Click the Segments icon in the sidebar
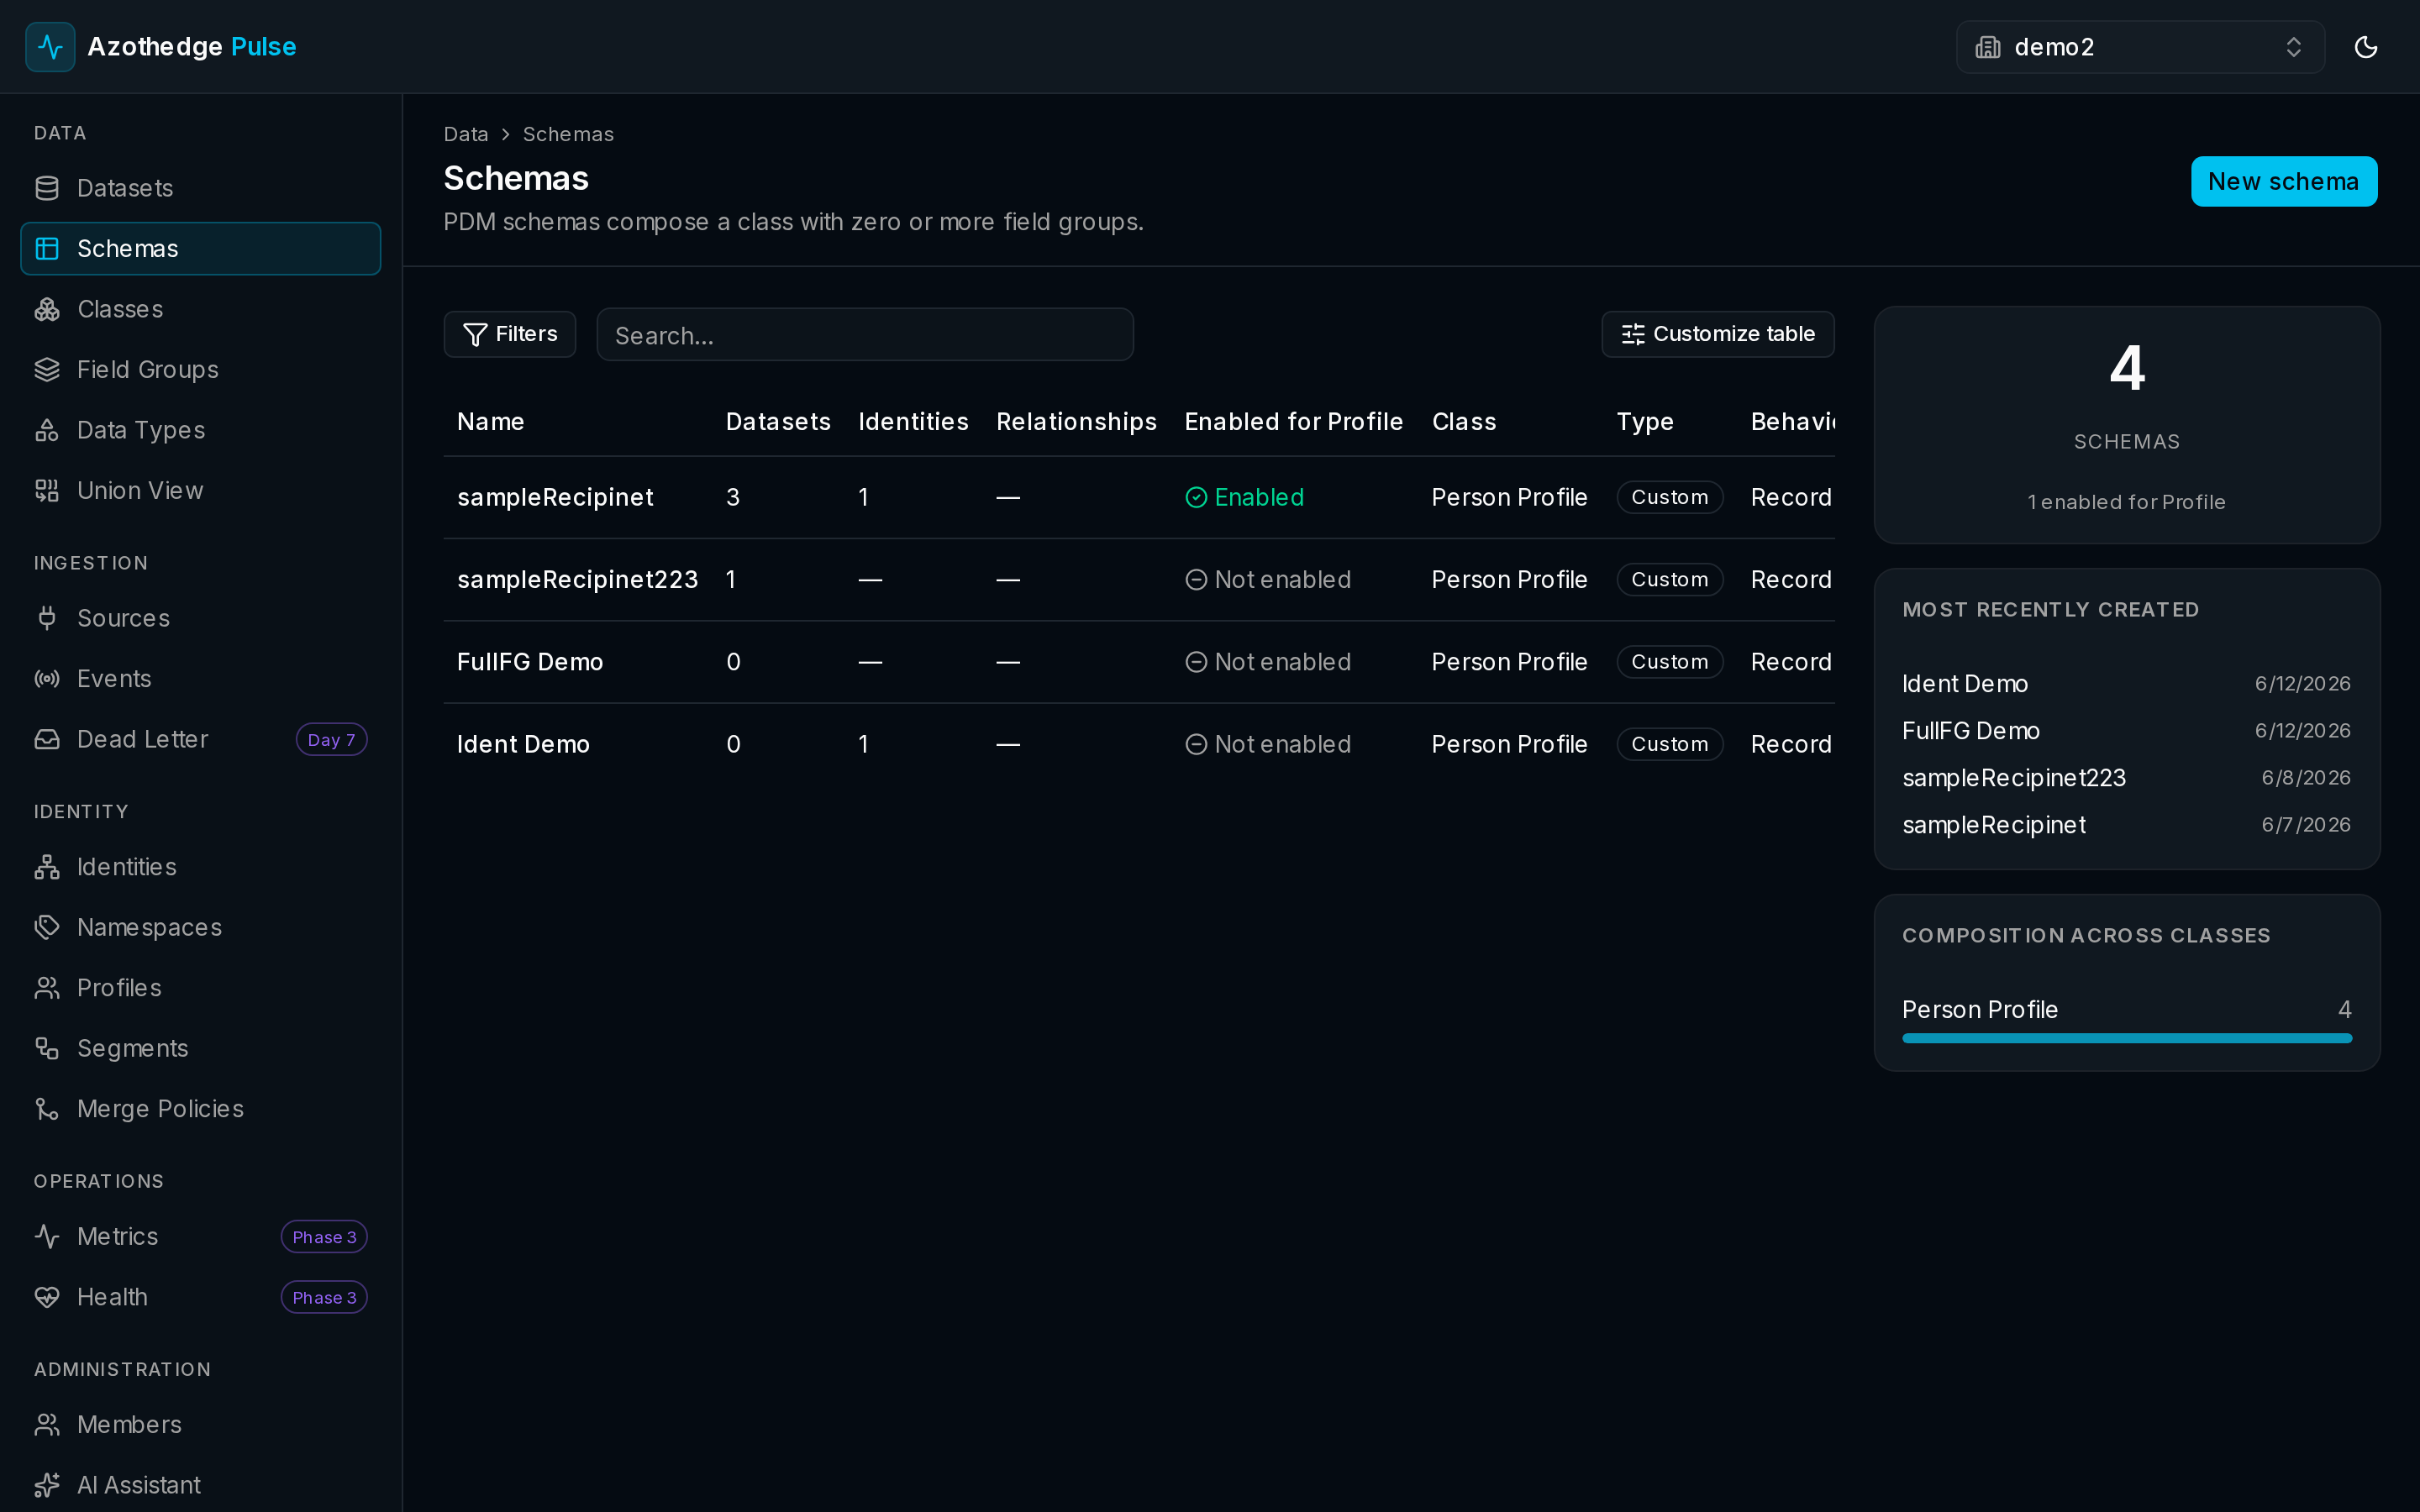2420x1512 pixels. click(x=47, y=1048)
